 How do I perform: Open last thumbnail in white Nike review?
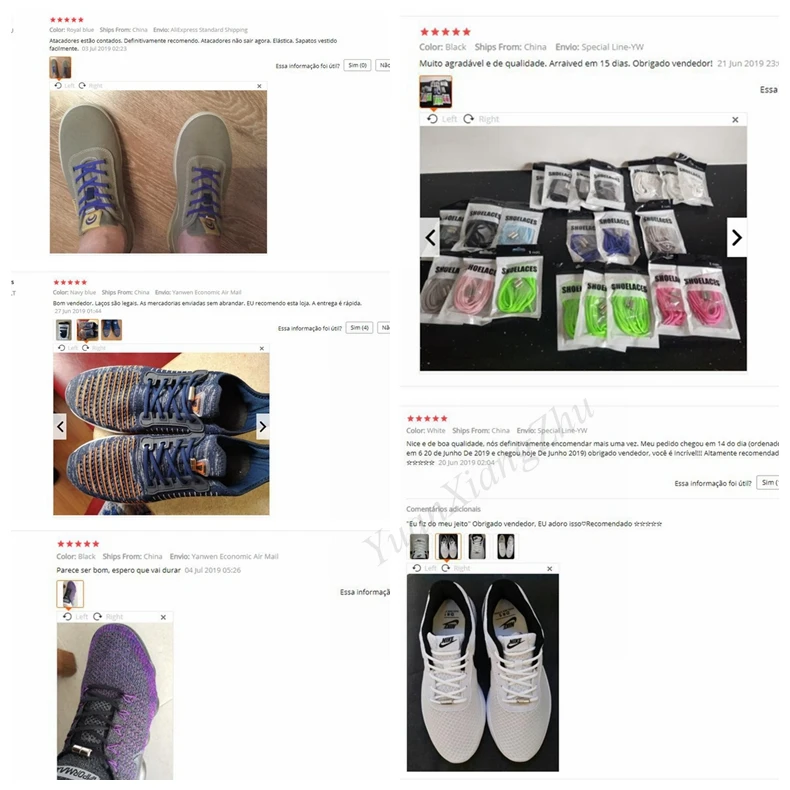coord(506,547)
